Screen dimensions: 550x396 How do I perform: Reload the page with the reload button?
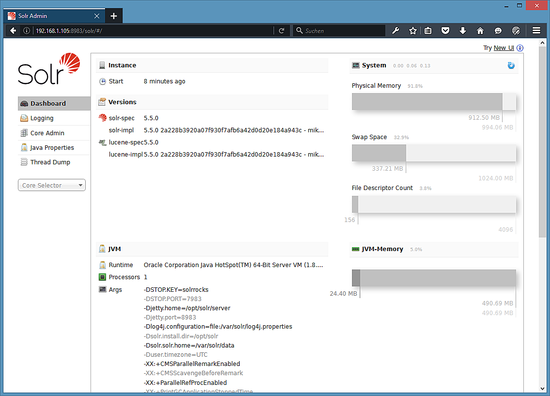[281, 31]
